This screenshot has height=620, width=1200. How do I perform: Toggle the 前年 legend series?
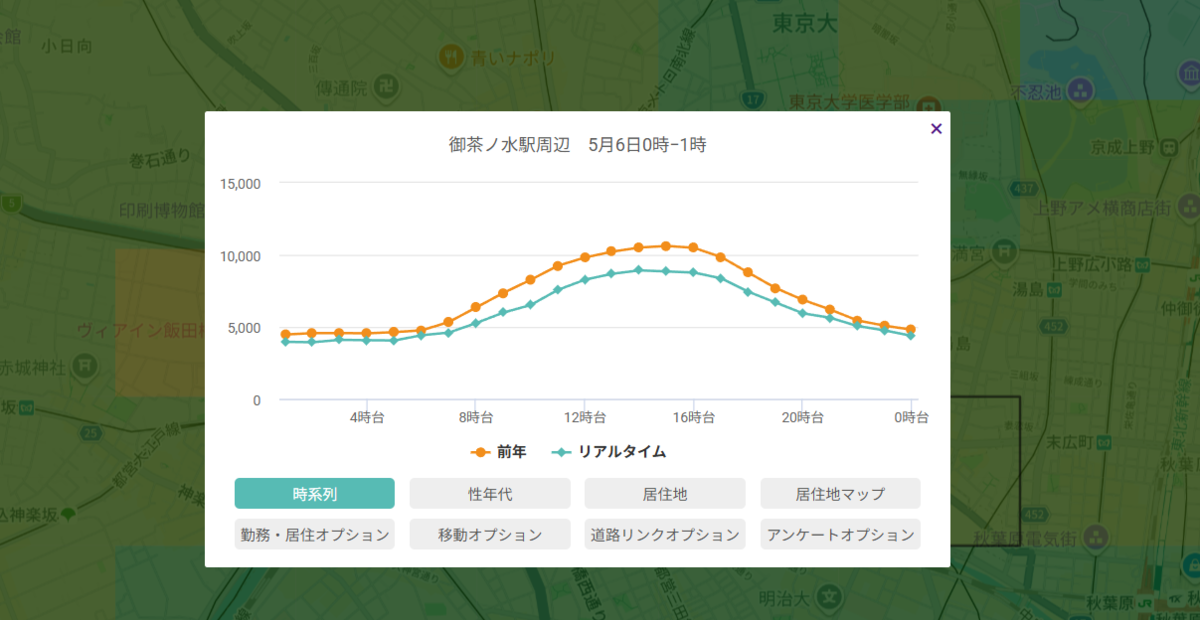498,452
